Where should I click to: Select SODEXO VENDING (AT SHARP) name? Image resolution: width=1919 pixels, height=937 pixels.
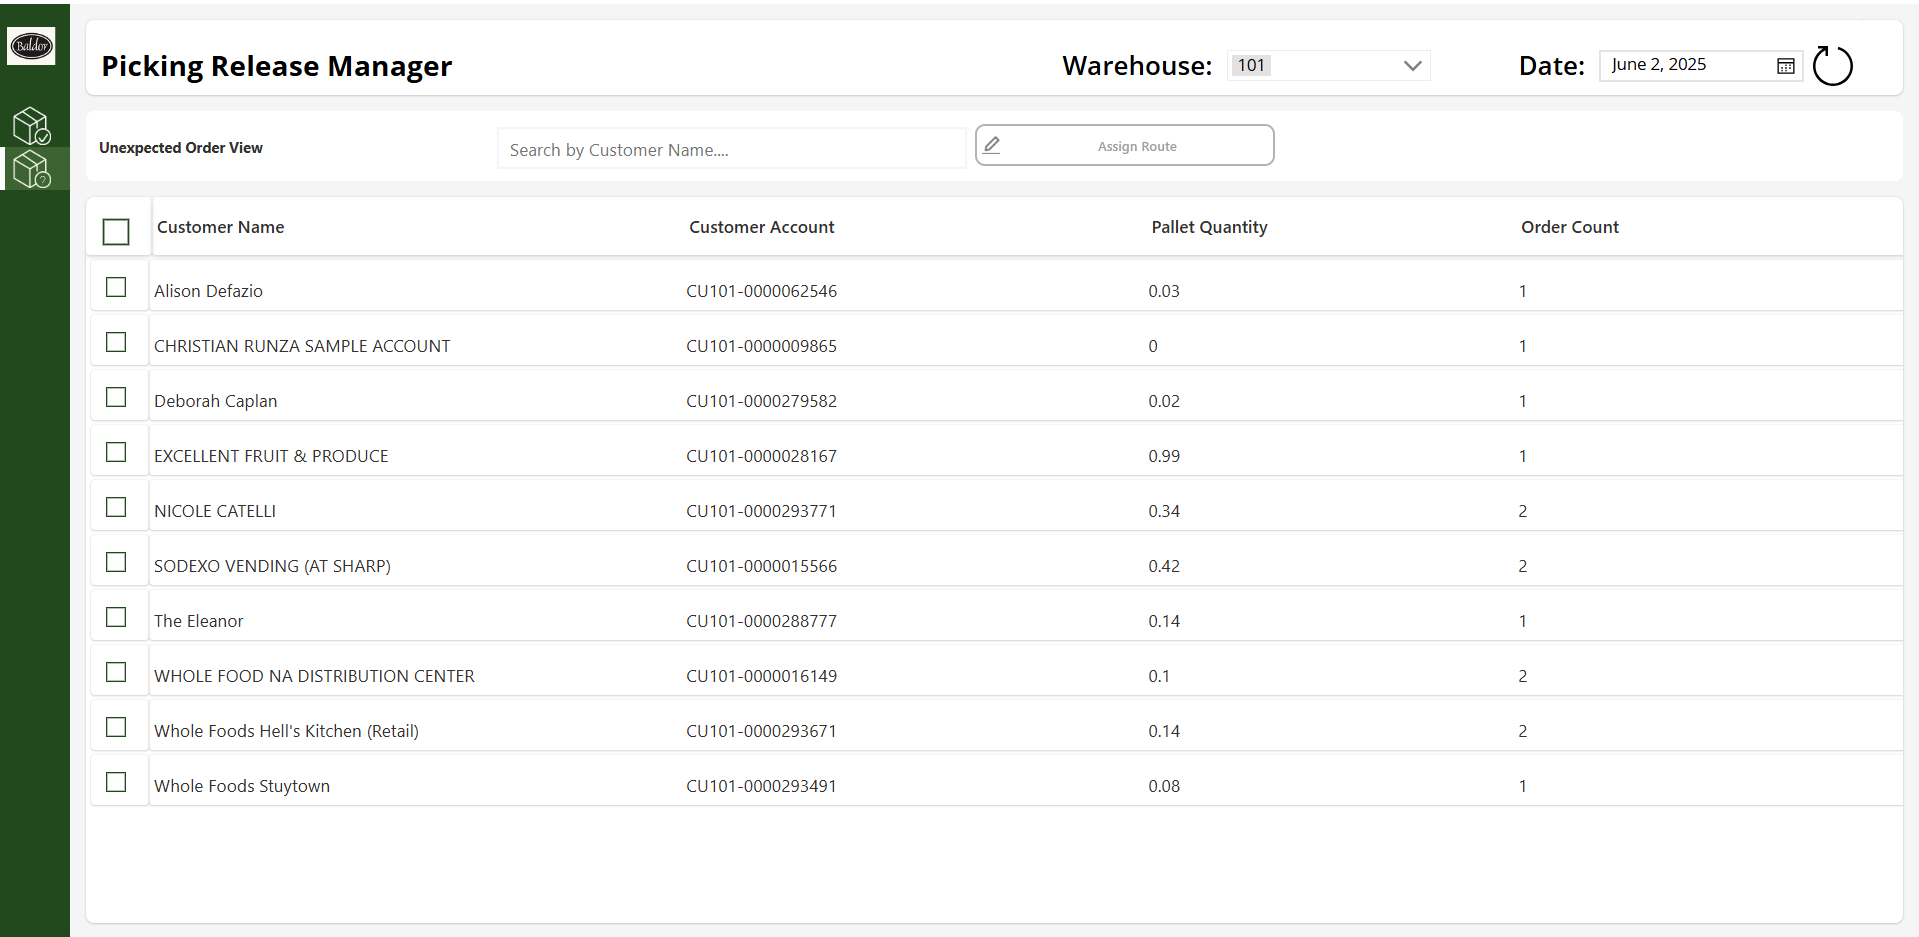coord(272,566)
